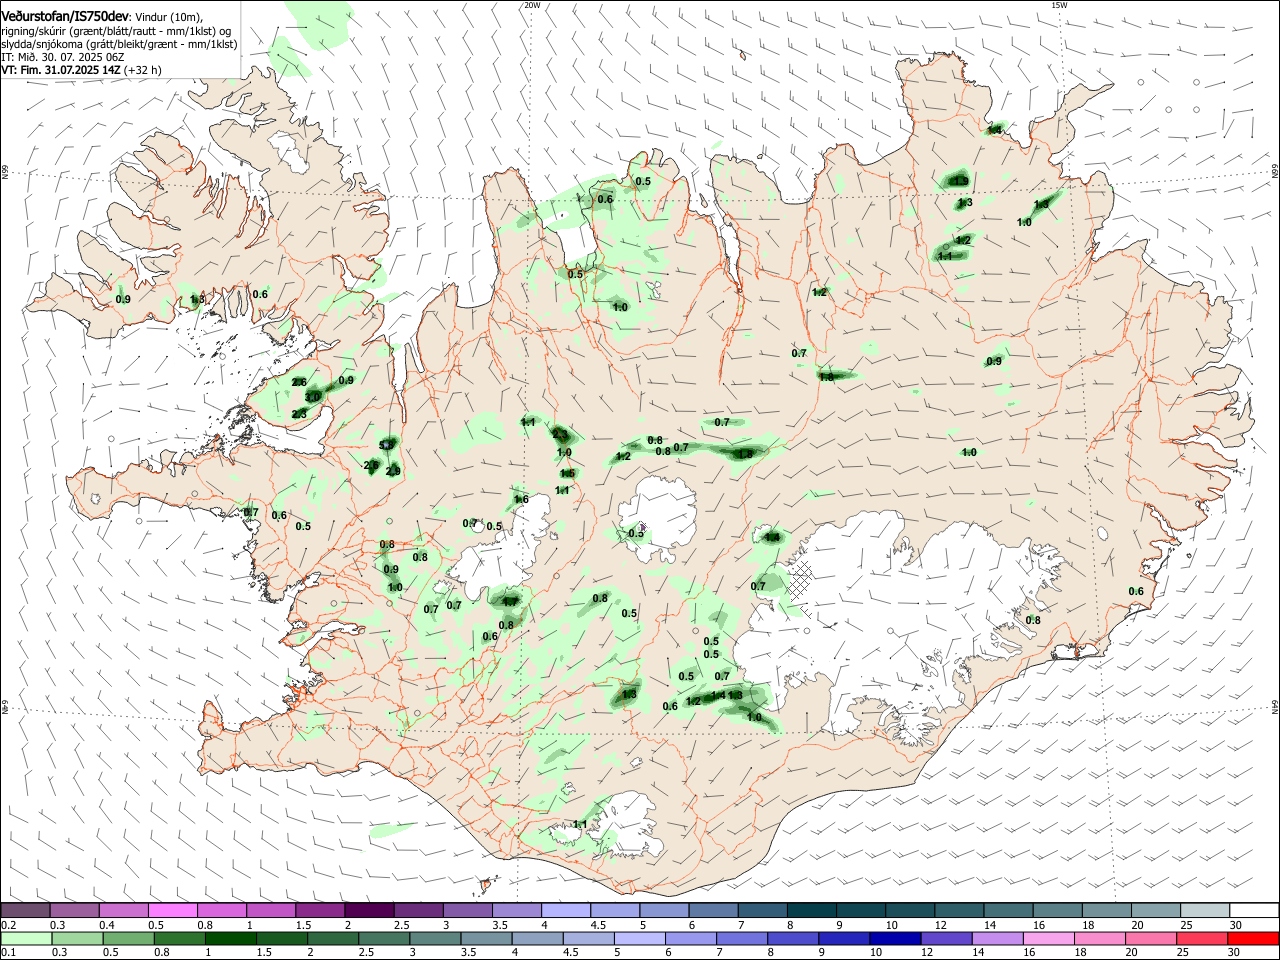The image size is (1280, 960).
Task: Click the 0.2 label in the upper legend row
Action: [8, 925]
